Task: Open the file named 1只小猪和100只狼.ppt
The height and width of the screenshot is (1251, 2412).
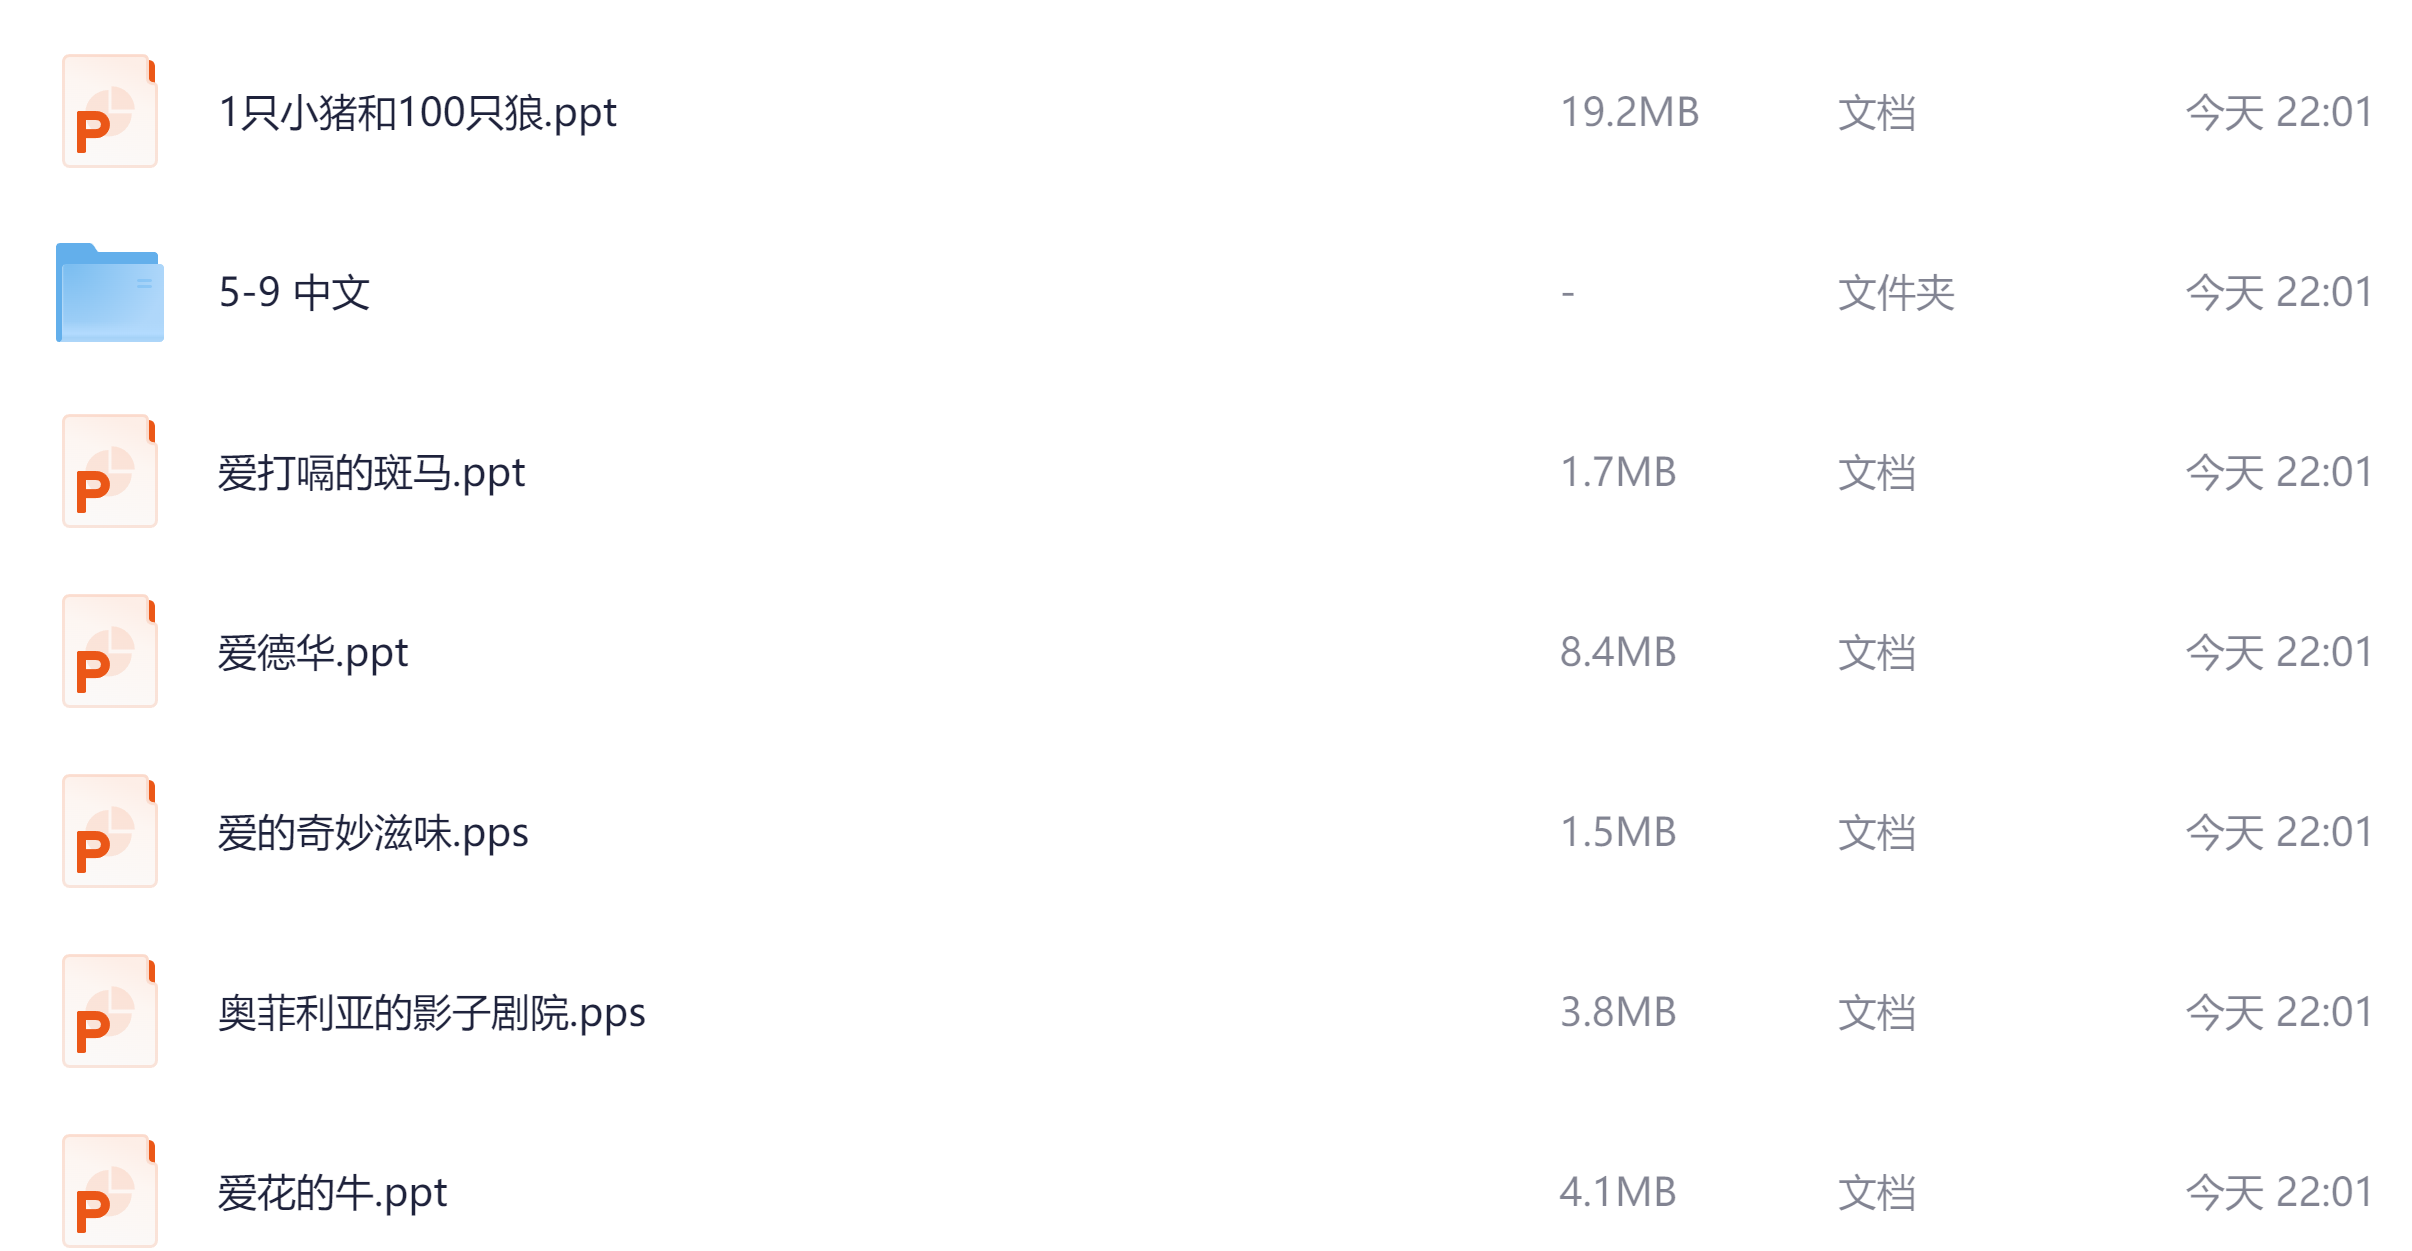Action: pyautogui.click(x=417, y=112)
